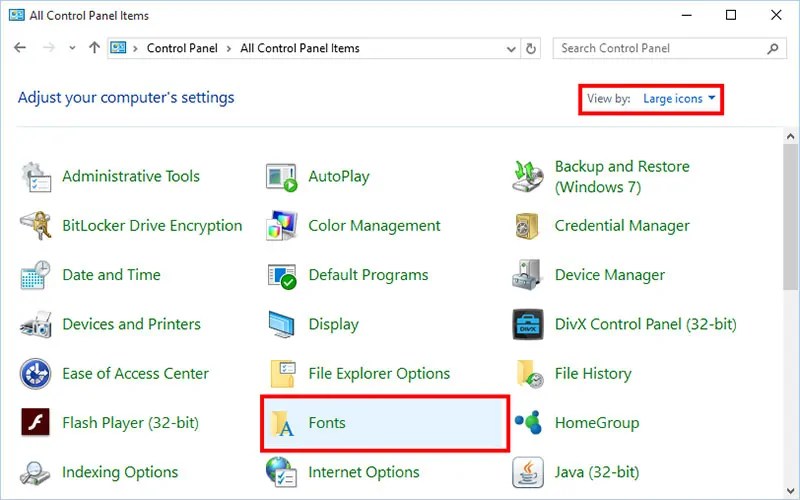Open the Date and Time icon
Screen dimensions: 800x500
click(36, 275)
